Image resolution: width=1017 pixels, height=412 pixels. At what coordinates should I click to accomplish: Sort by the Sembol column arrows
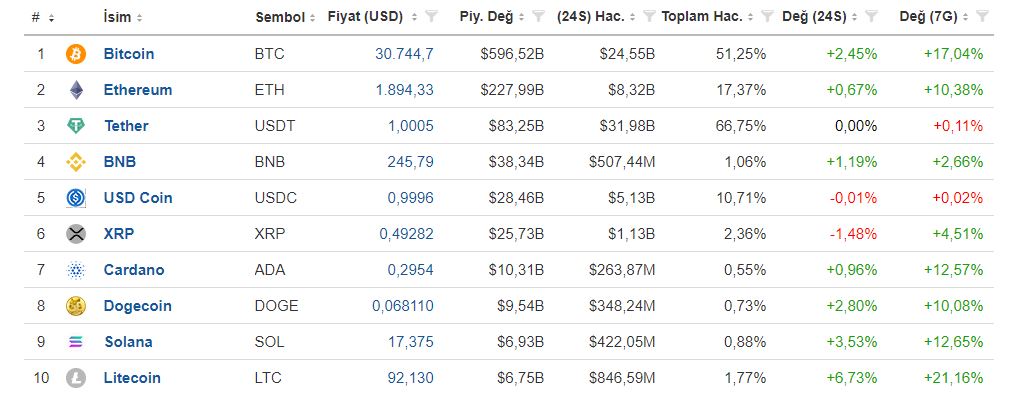pyautogui.click(x=313, y=18)
